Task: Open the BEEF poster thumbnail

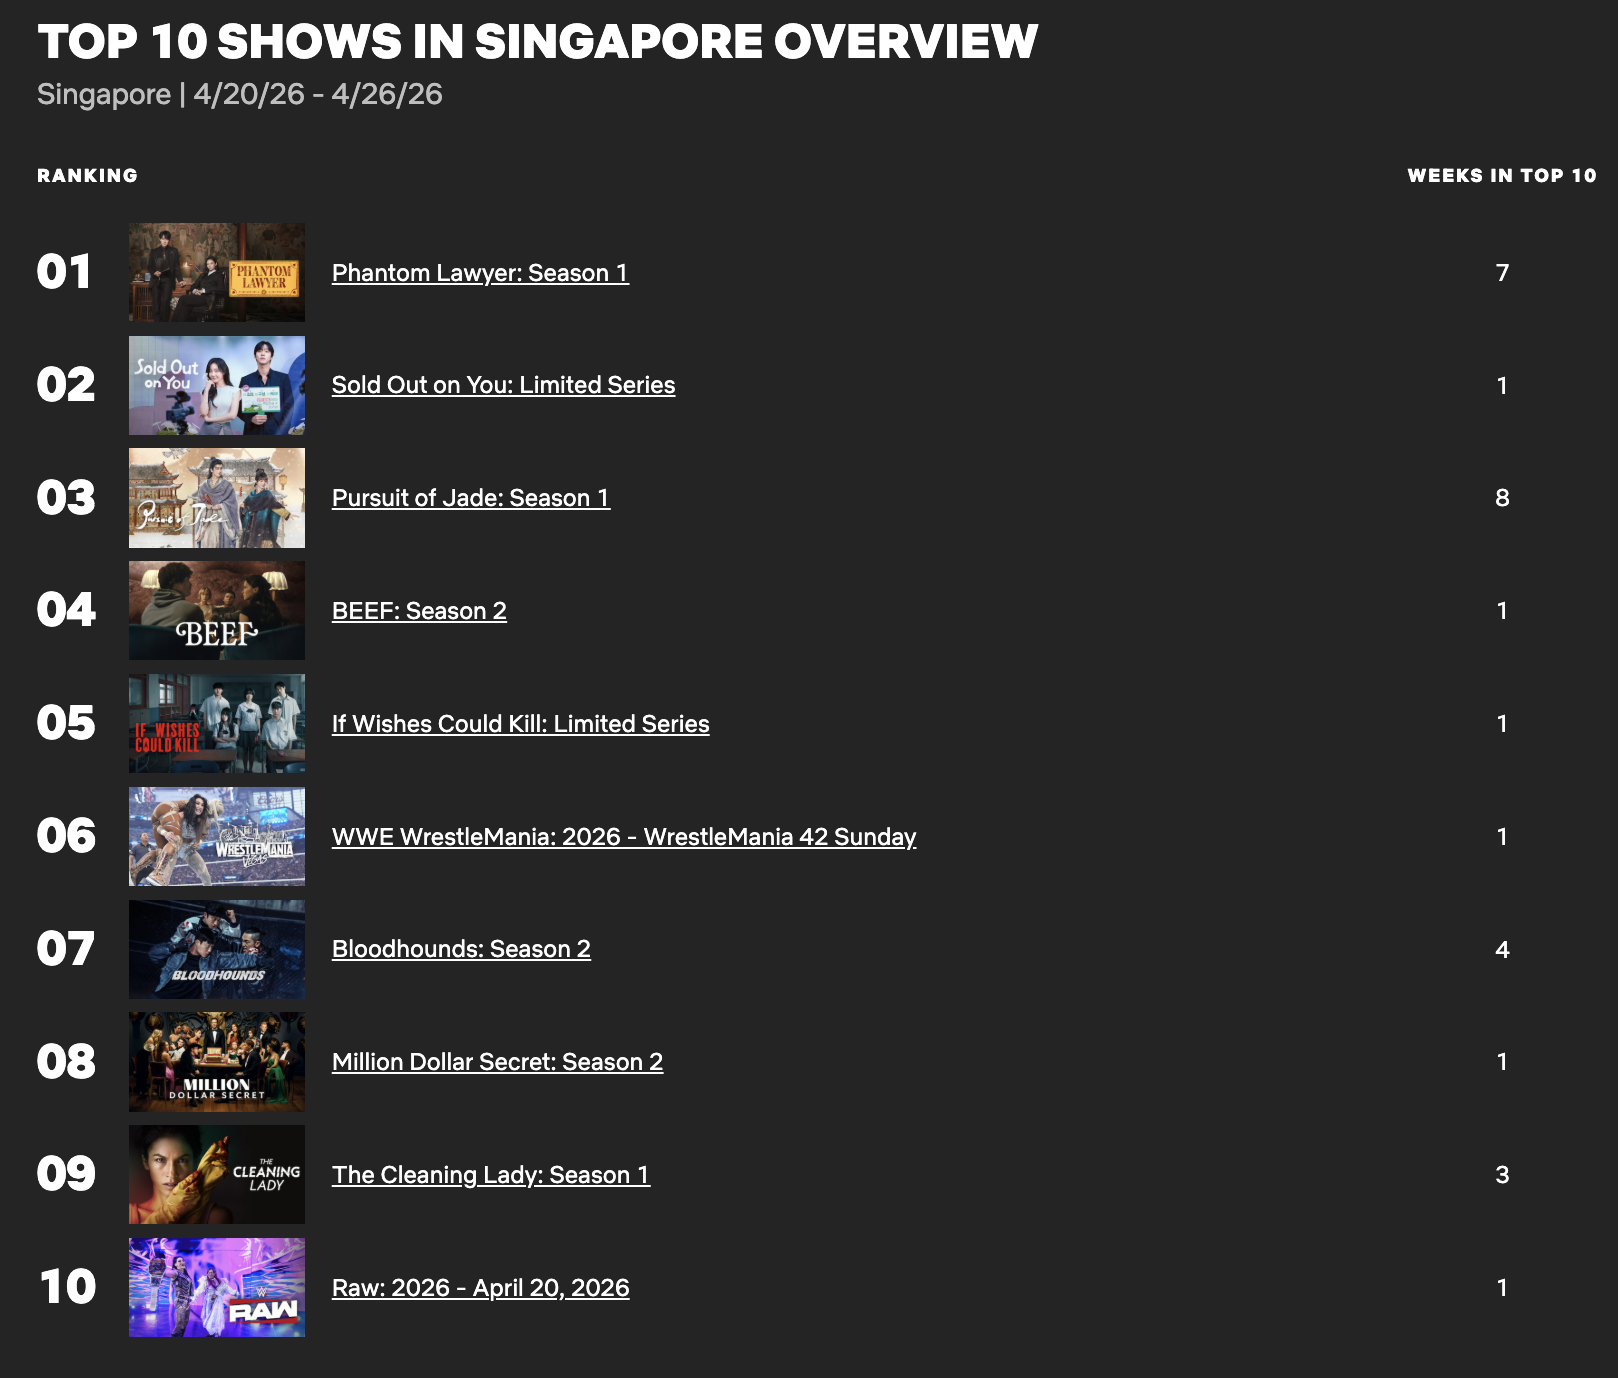Action: coord(217,610)
